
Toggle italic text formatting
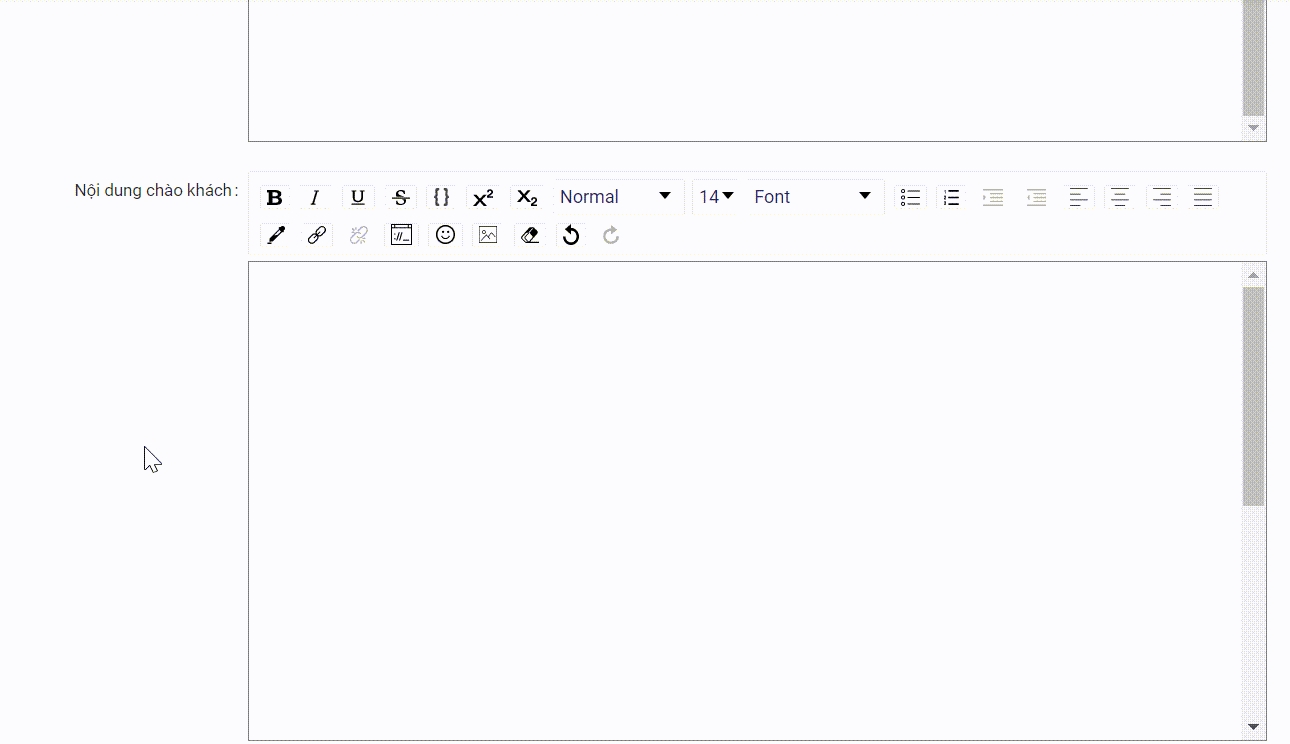tap(315, 197)
